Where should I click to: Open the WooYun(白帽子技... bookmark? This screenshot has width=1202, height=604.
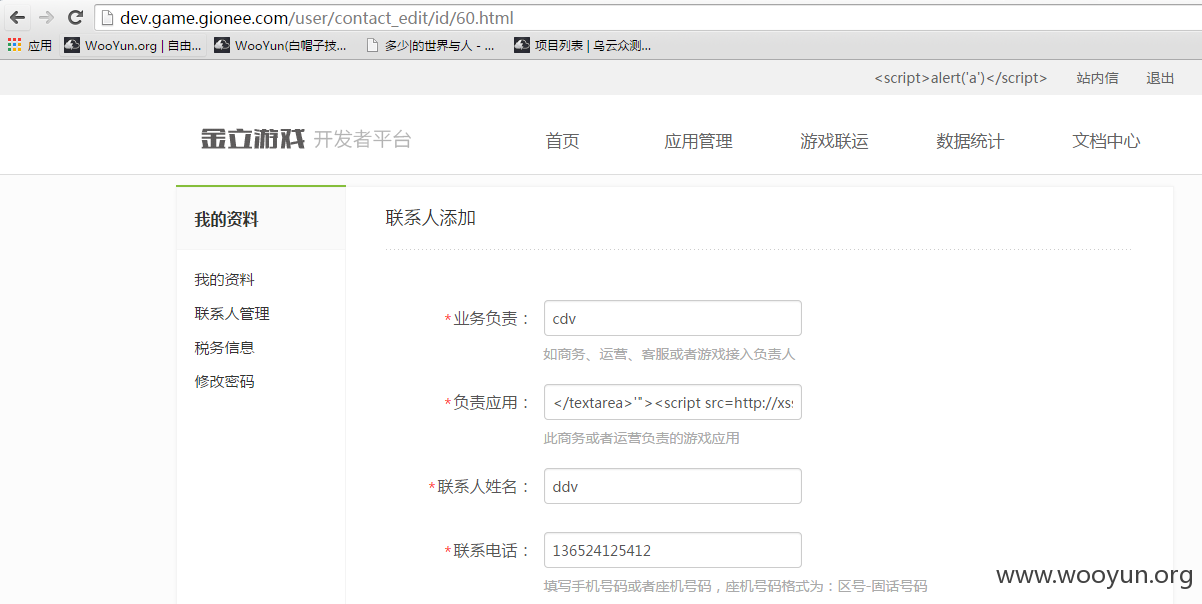pos(281,45)
